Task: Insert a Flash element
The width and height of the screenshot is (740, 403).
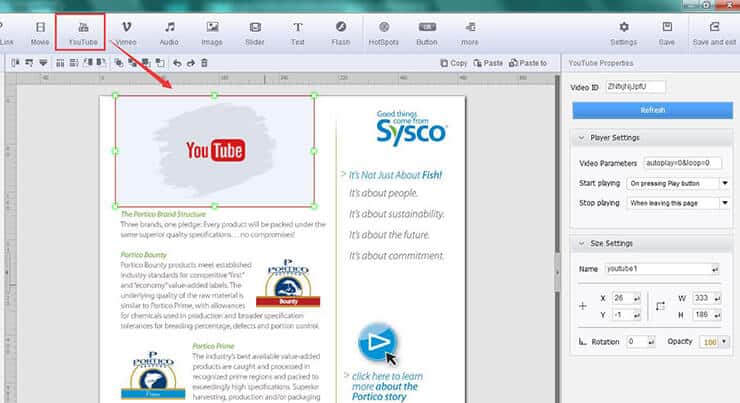Action: coord(340,33)
